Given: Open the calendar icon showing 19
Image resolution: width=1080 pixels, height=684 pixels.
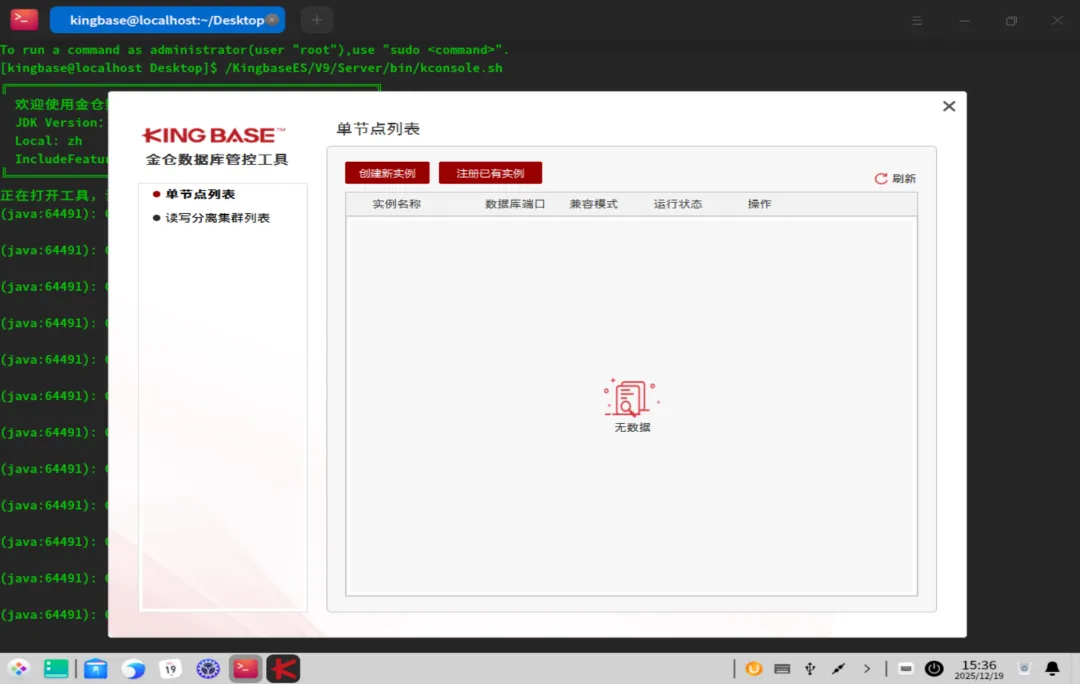Looking at the screenshot, I should 170,668.
